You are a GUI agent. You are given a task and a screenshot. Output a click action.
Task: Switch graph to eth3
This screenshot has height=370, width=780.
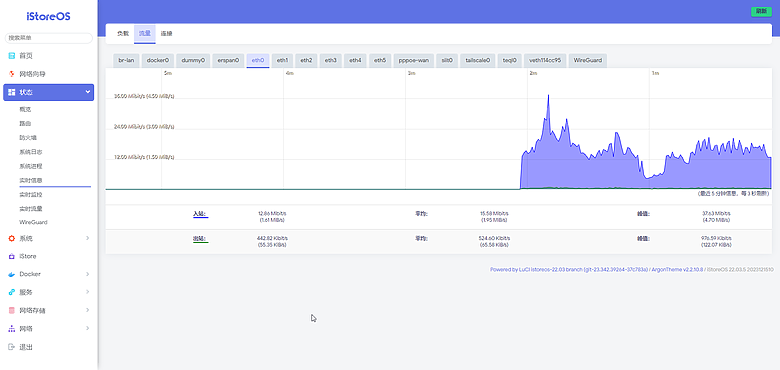coord(331,60)
